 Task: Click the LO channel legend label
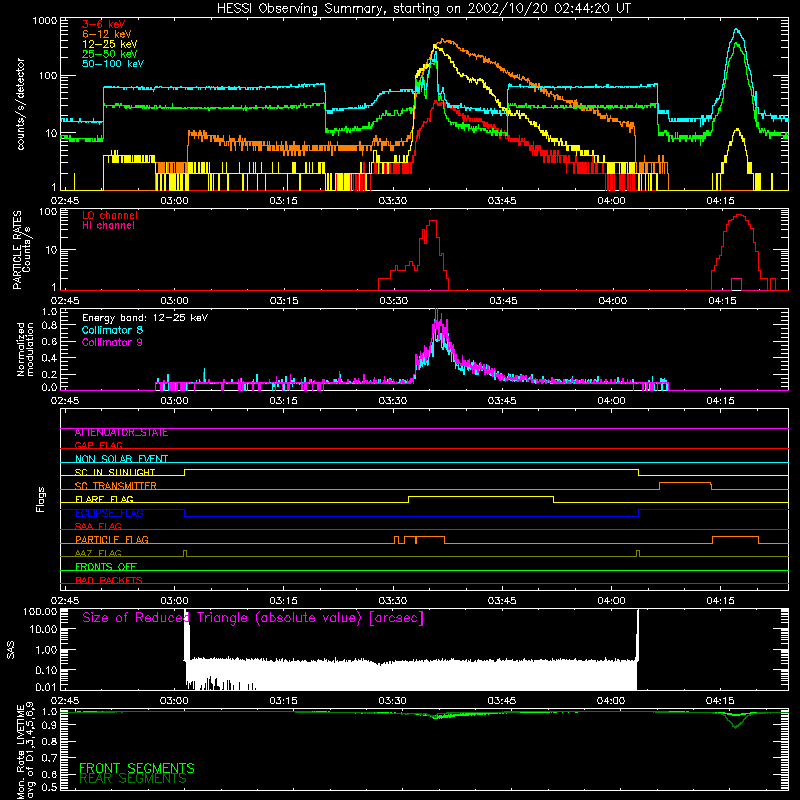tap(110, 215)
